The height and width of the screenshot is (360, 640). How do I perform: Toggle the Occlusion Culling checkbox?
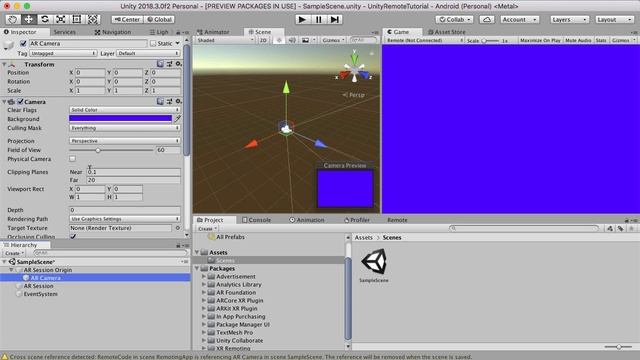[73, 236]
